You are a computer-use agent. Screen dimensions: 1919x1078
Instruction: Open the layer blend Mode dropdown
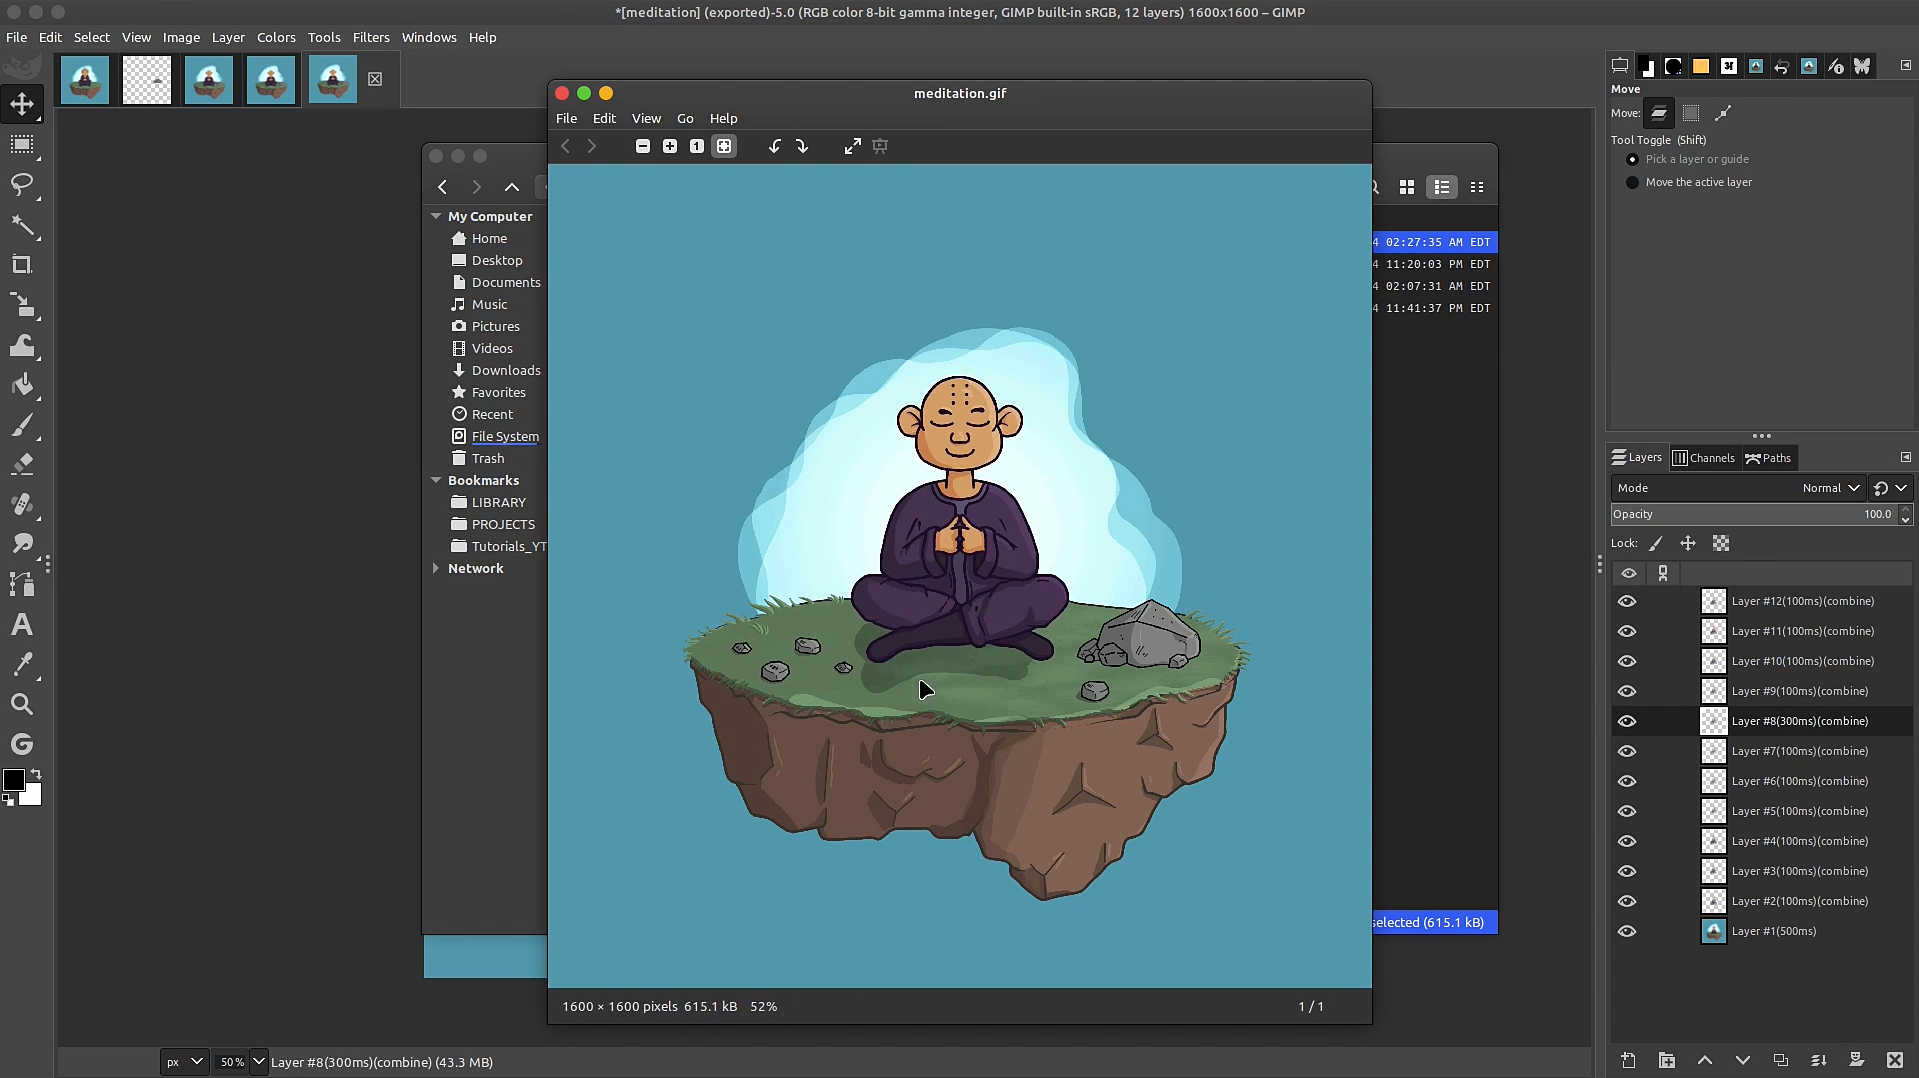pos(1829,488)
